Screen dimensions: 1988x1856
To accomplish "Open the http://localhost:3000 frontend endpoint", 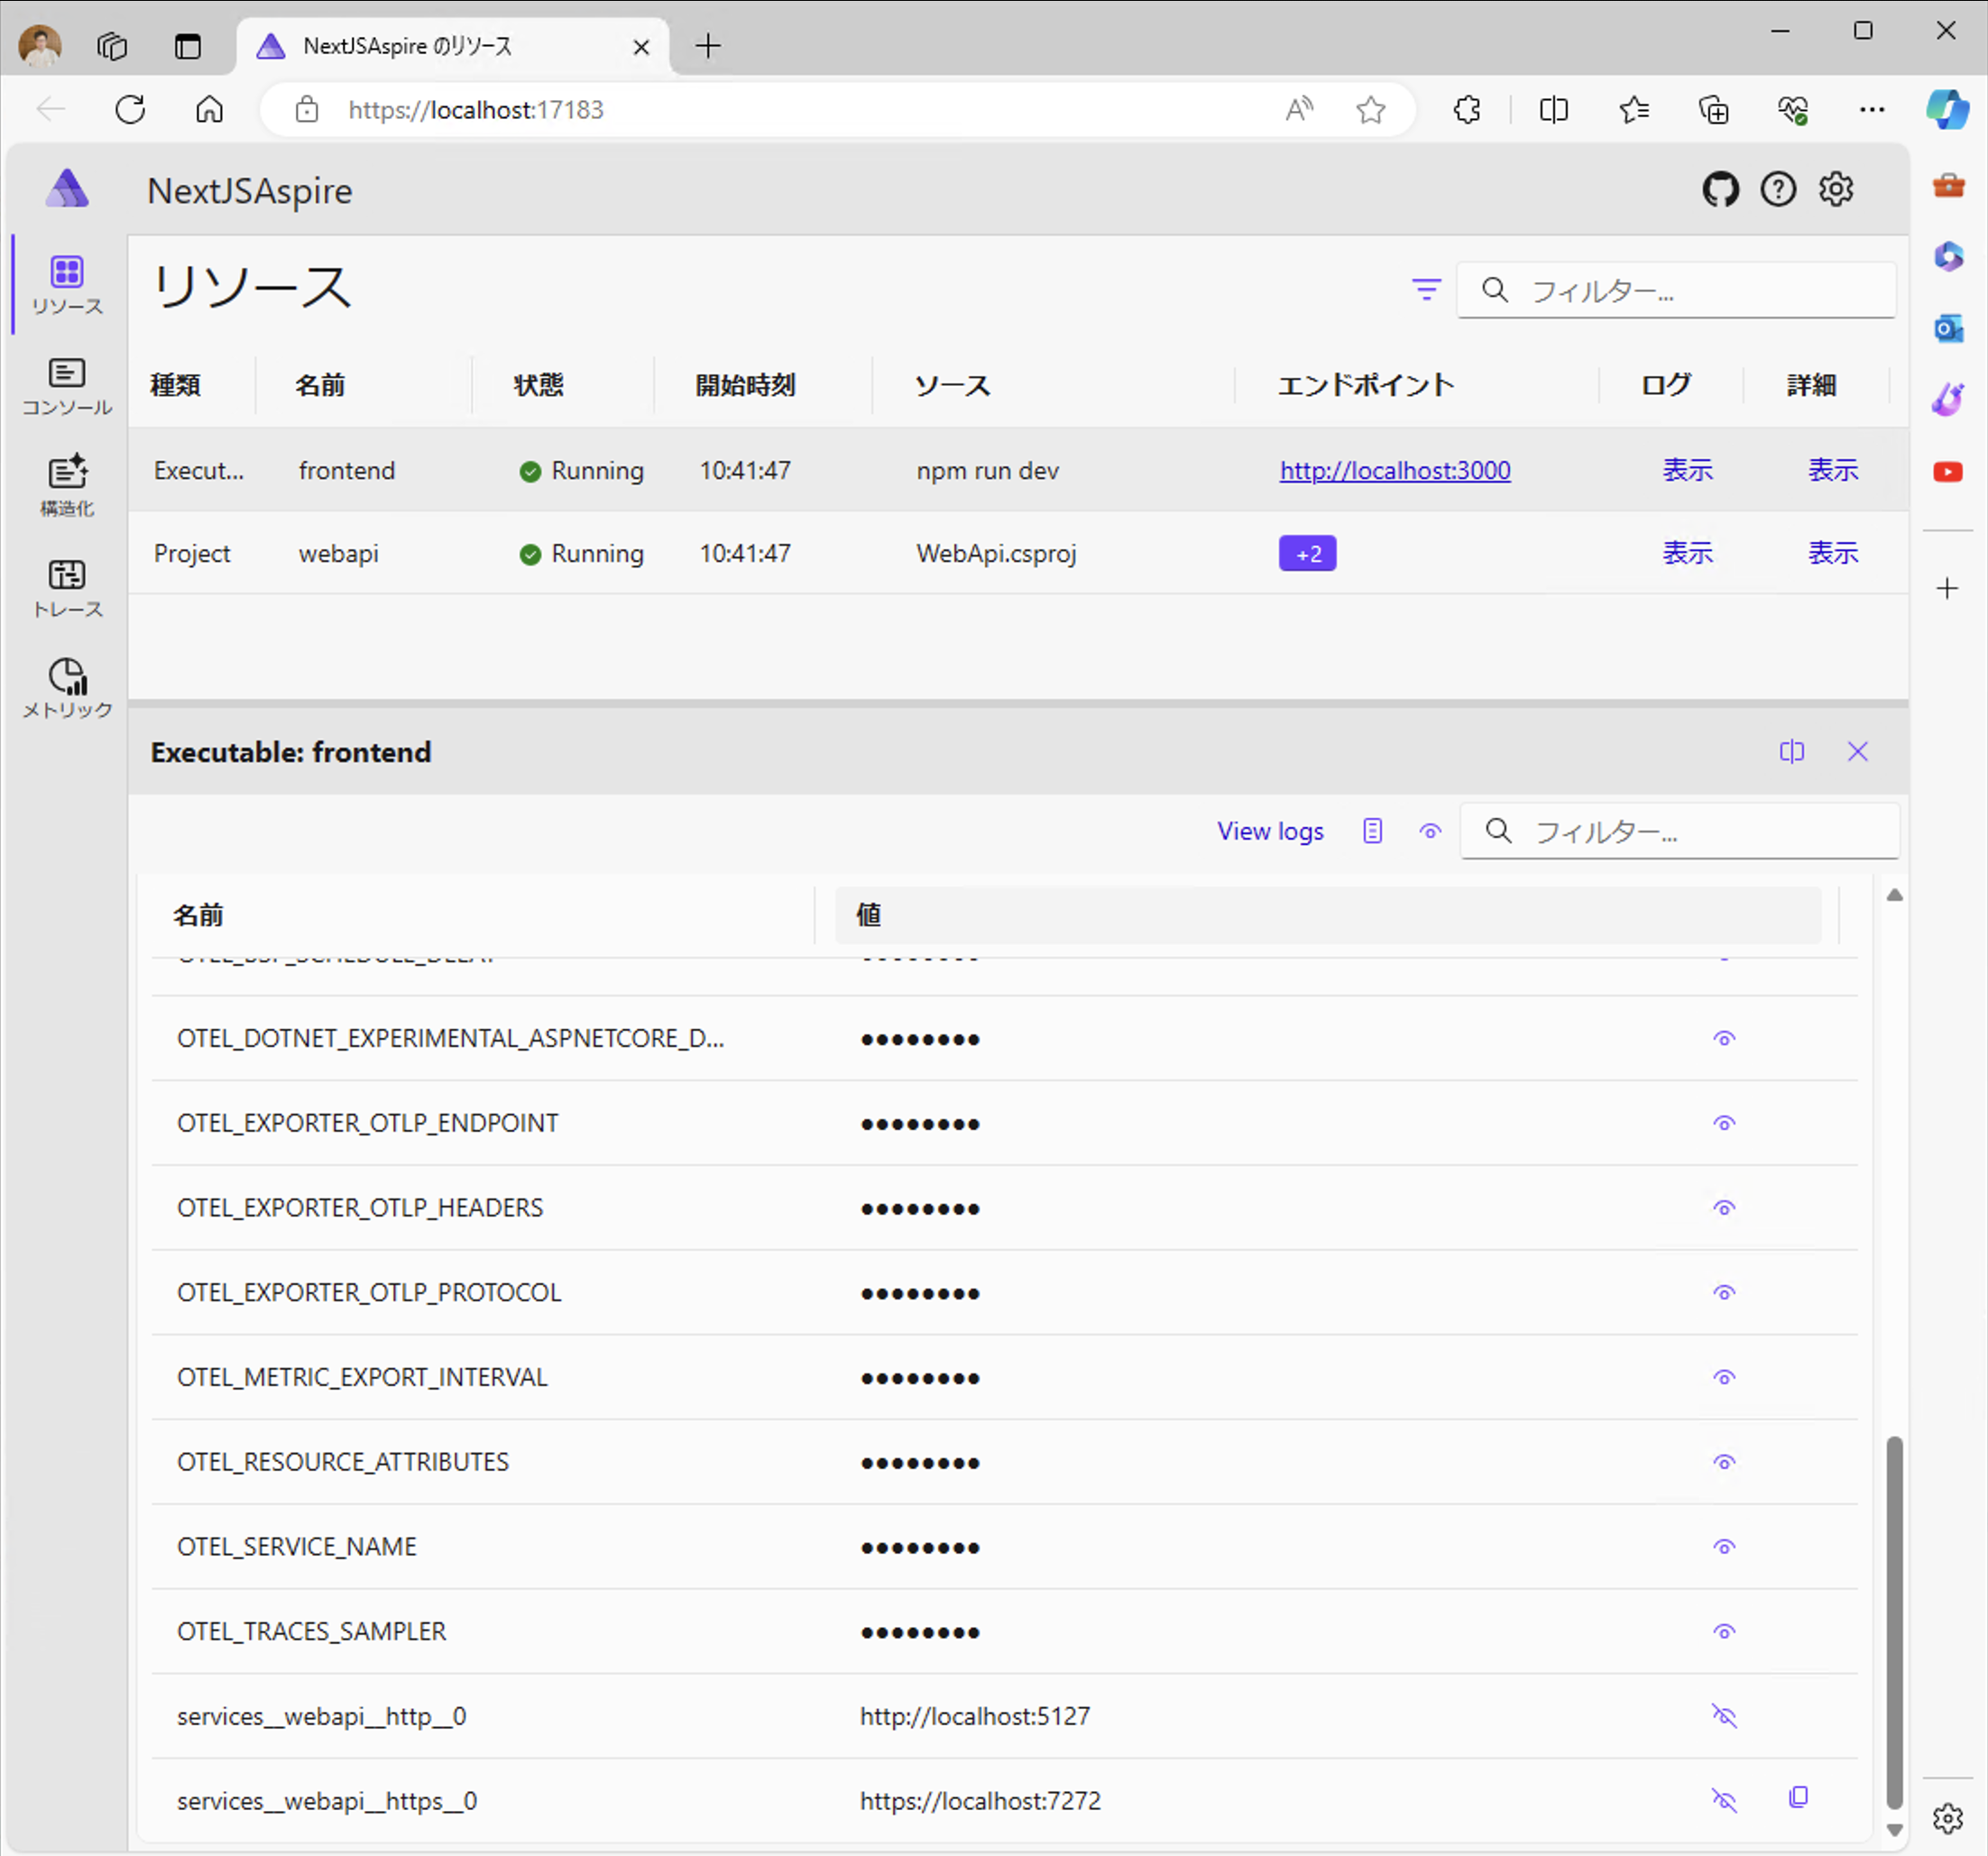I will (x=1394, y=470).
